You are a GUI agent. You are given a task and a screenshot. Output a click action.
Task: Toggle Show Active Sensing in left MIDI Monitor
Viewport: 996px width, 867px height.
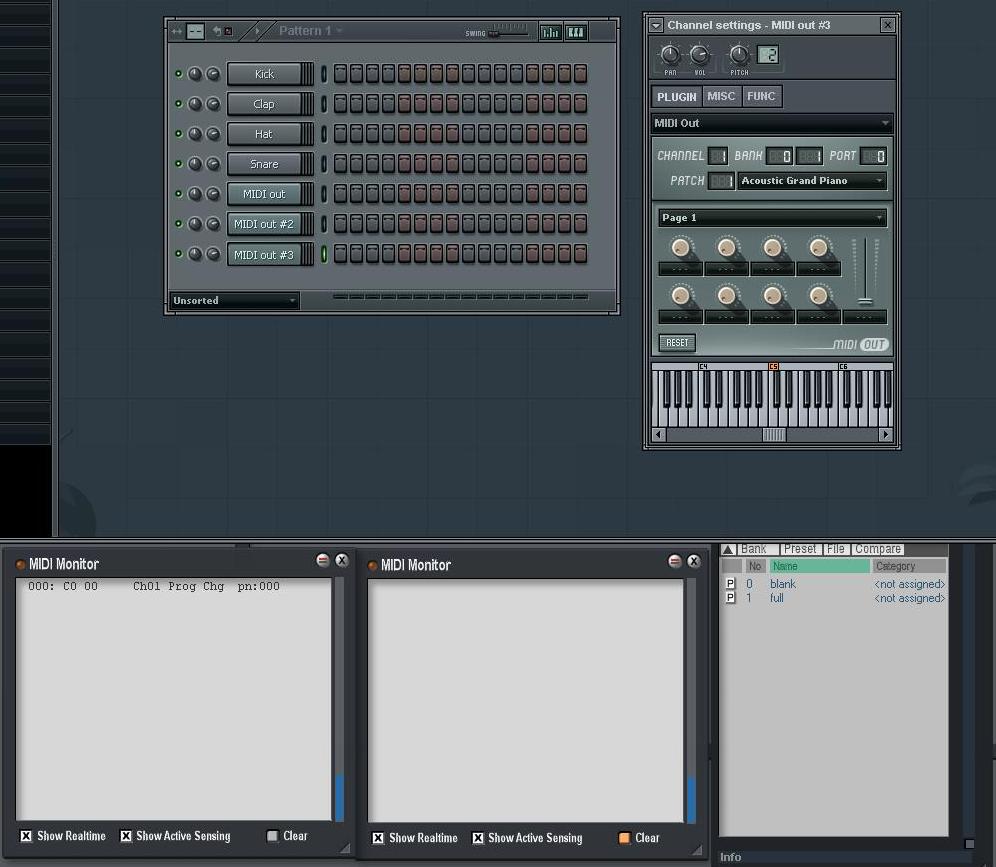pyautogui.click(x=126, y=836)
